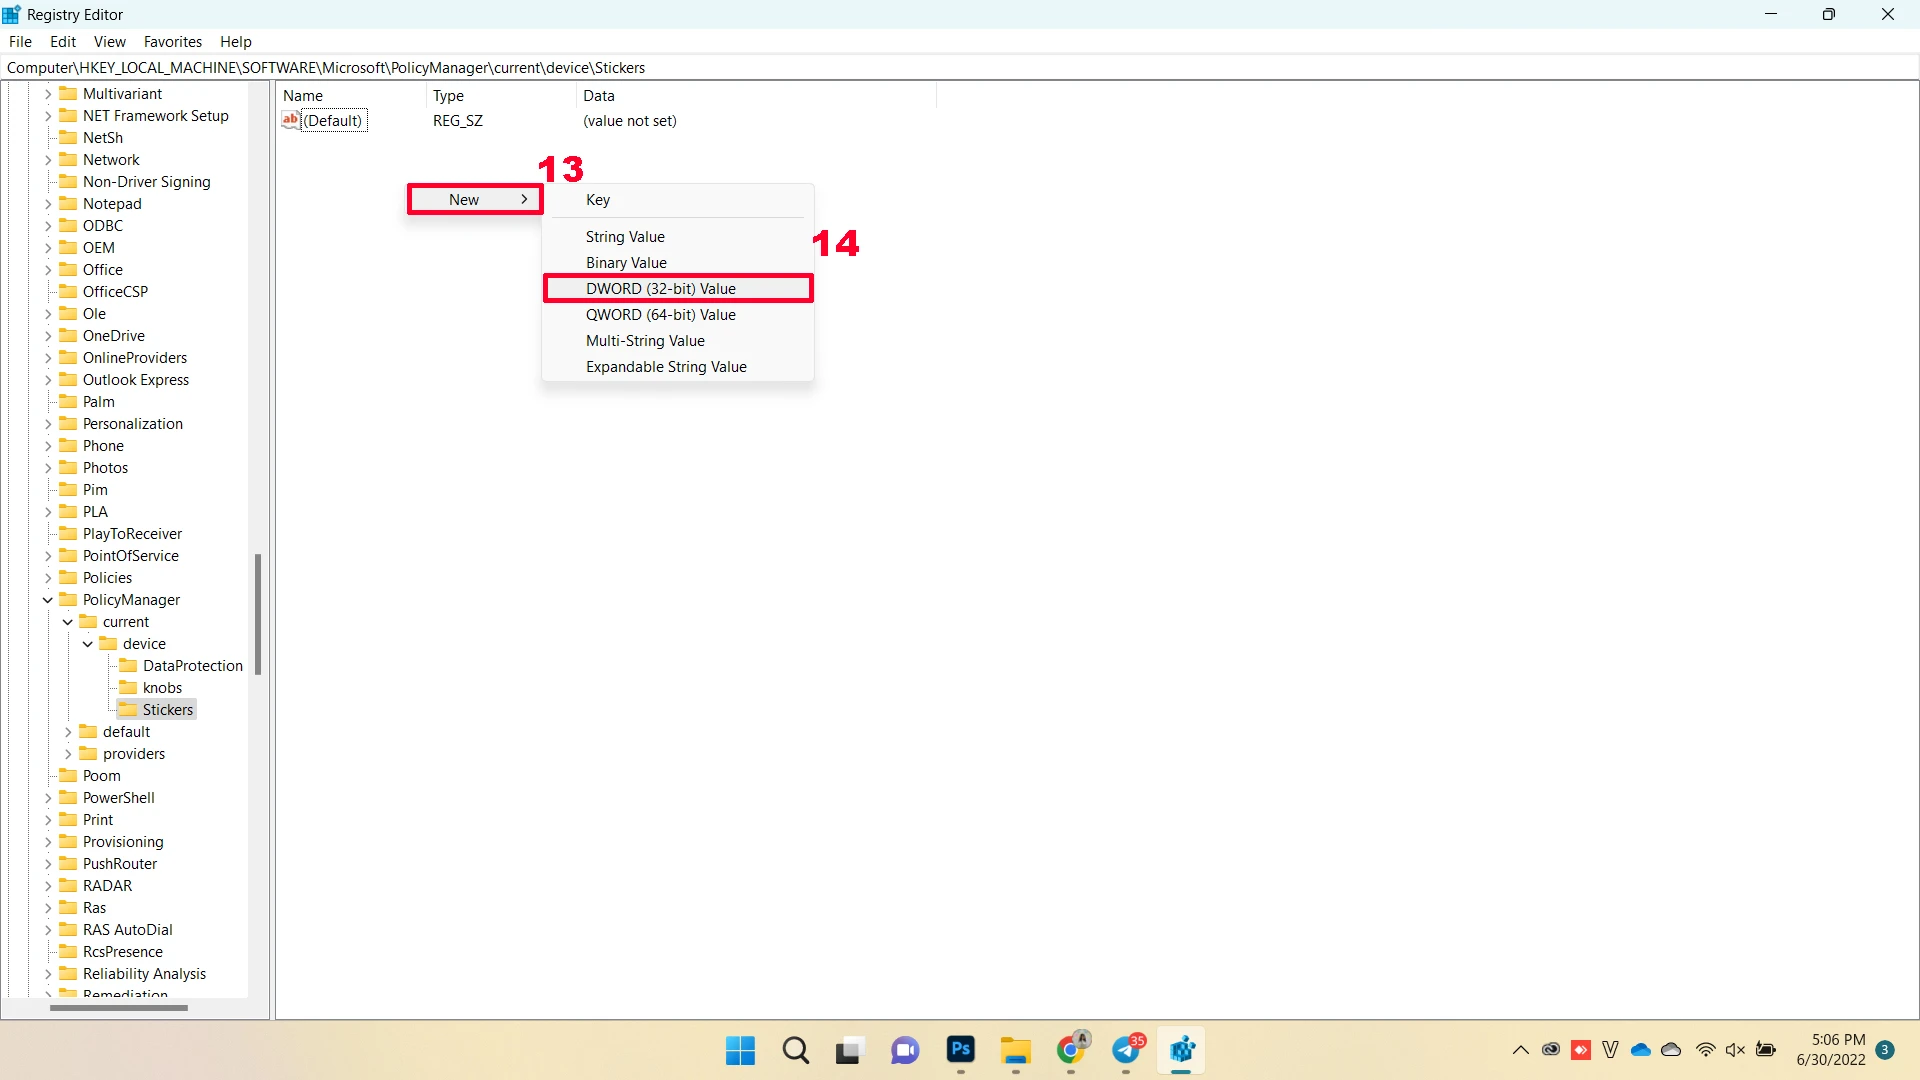Click the tree horizontal scrollbar

tap(119, 1008)
